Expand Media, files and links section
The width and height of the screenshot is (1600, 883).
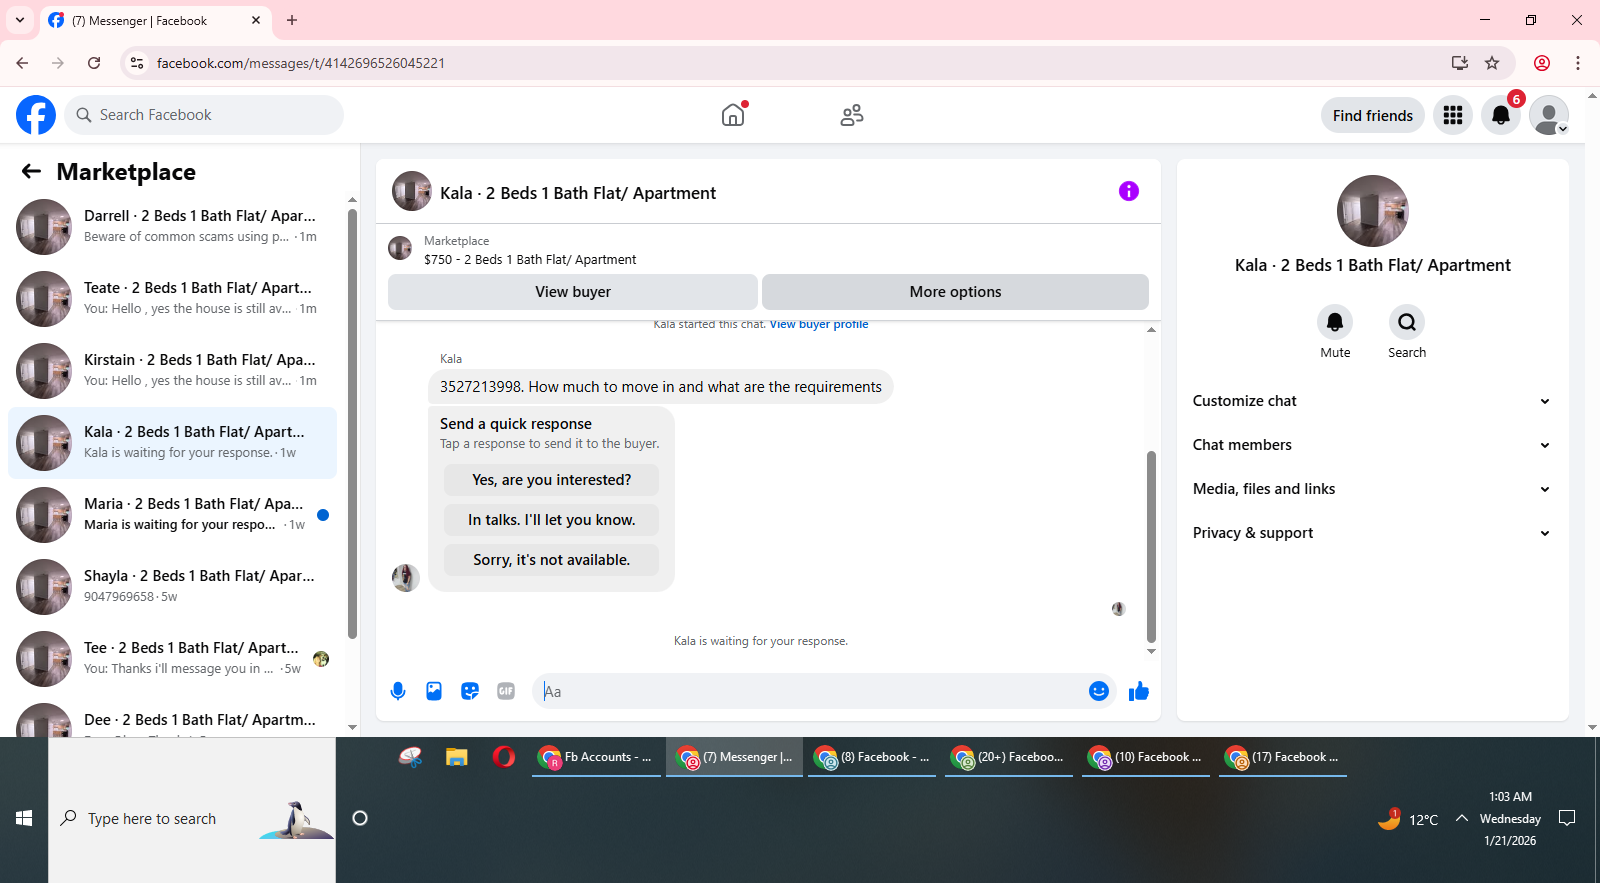point(1372,489)
